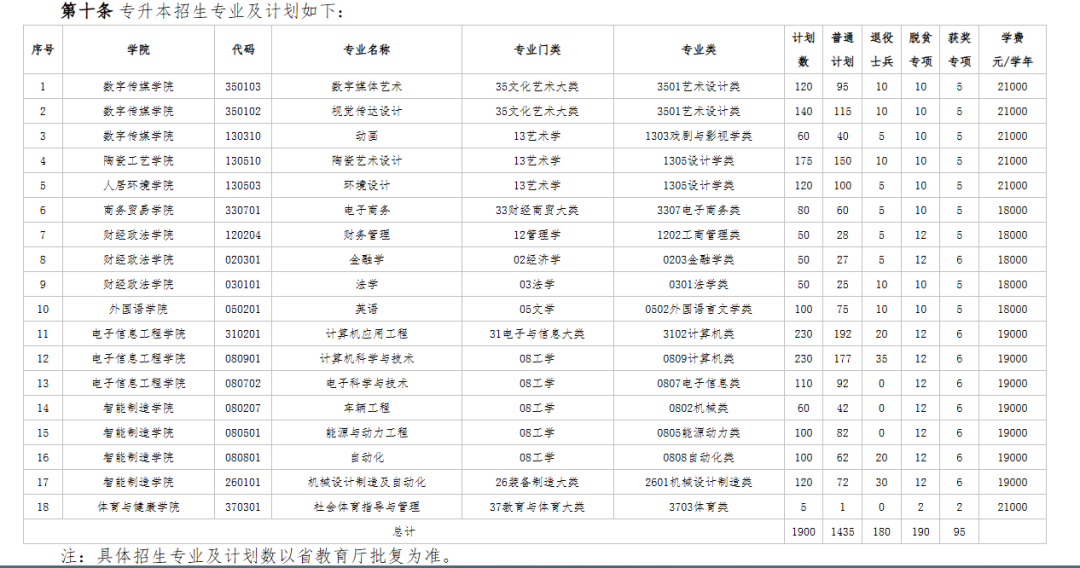Click the 33财经商贸大类 category cell

tap(537, 211)
